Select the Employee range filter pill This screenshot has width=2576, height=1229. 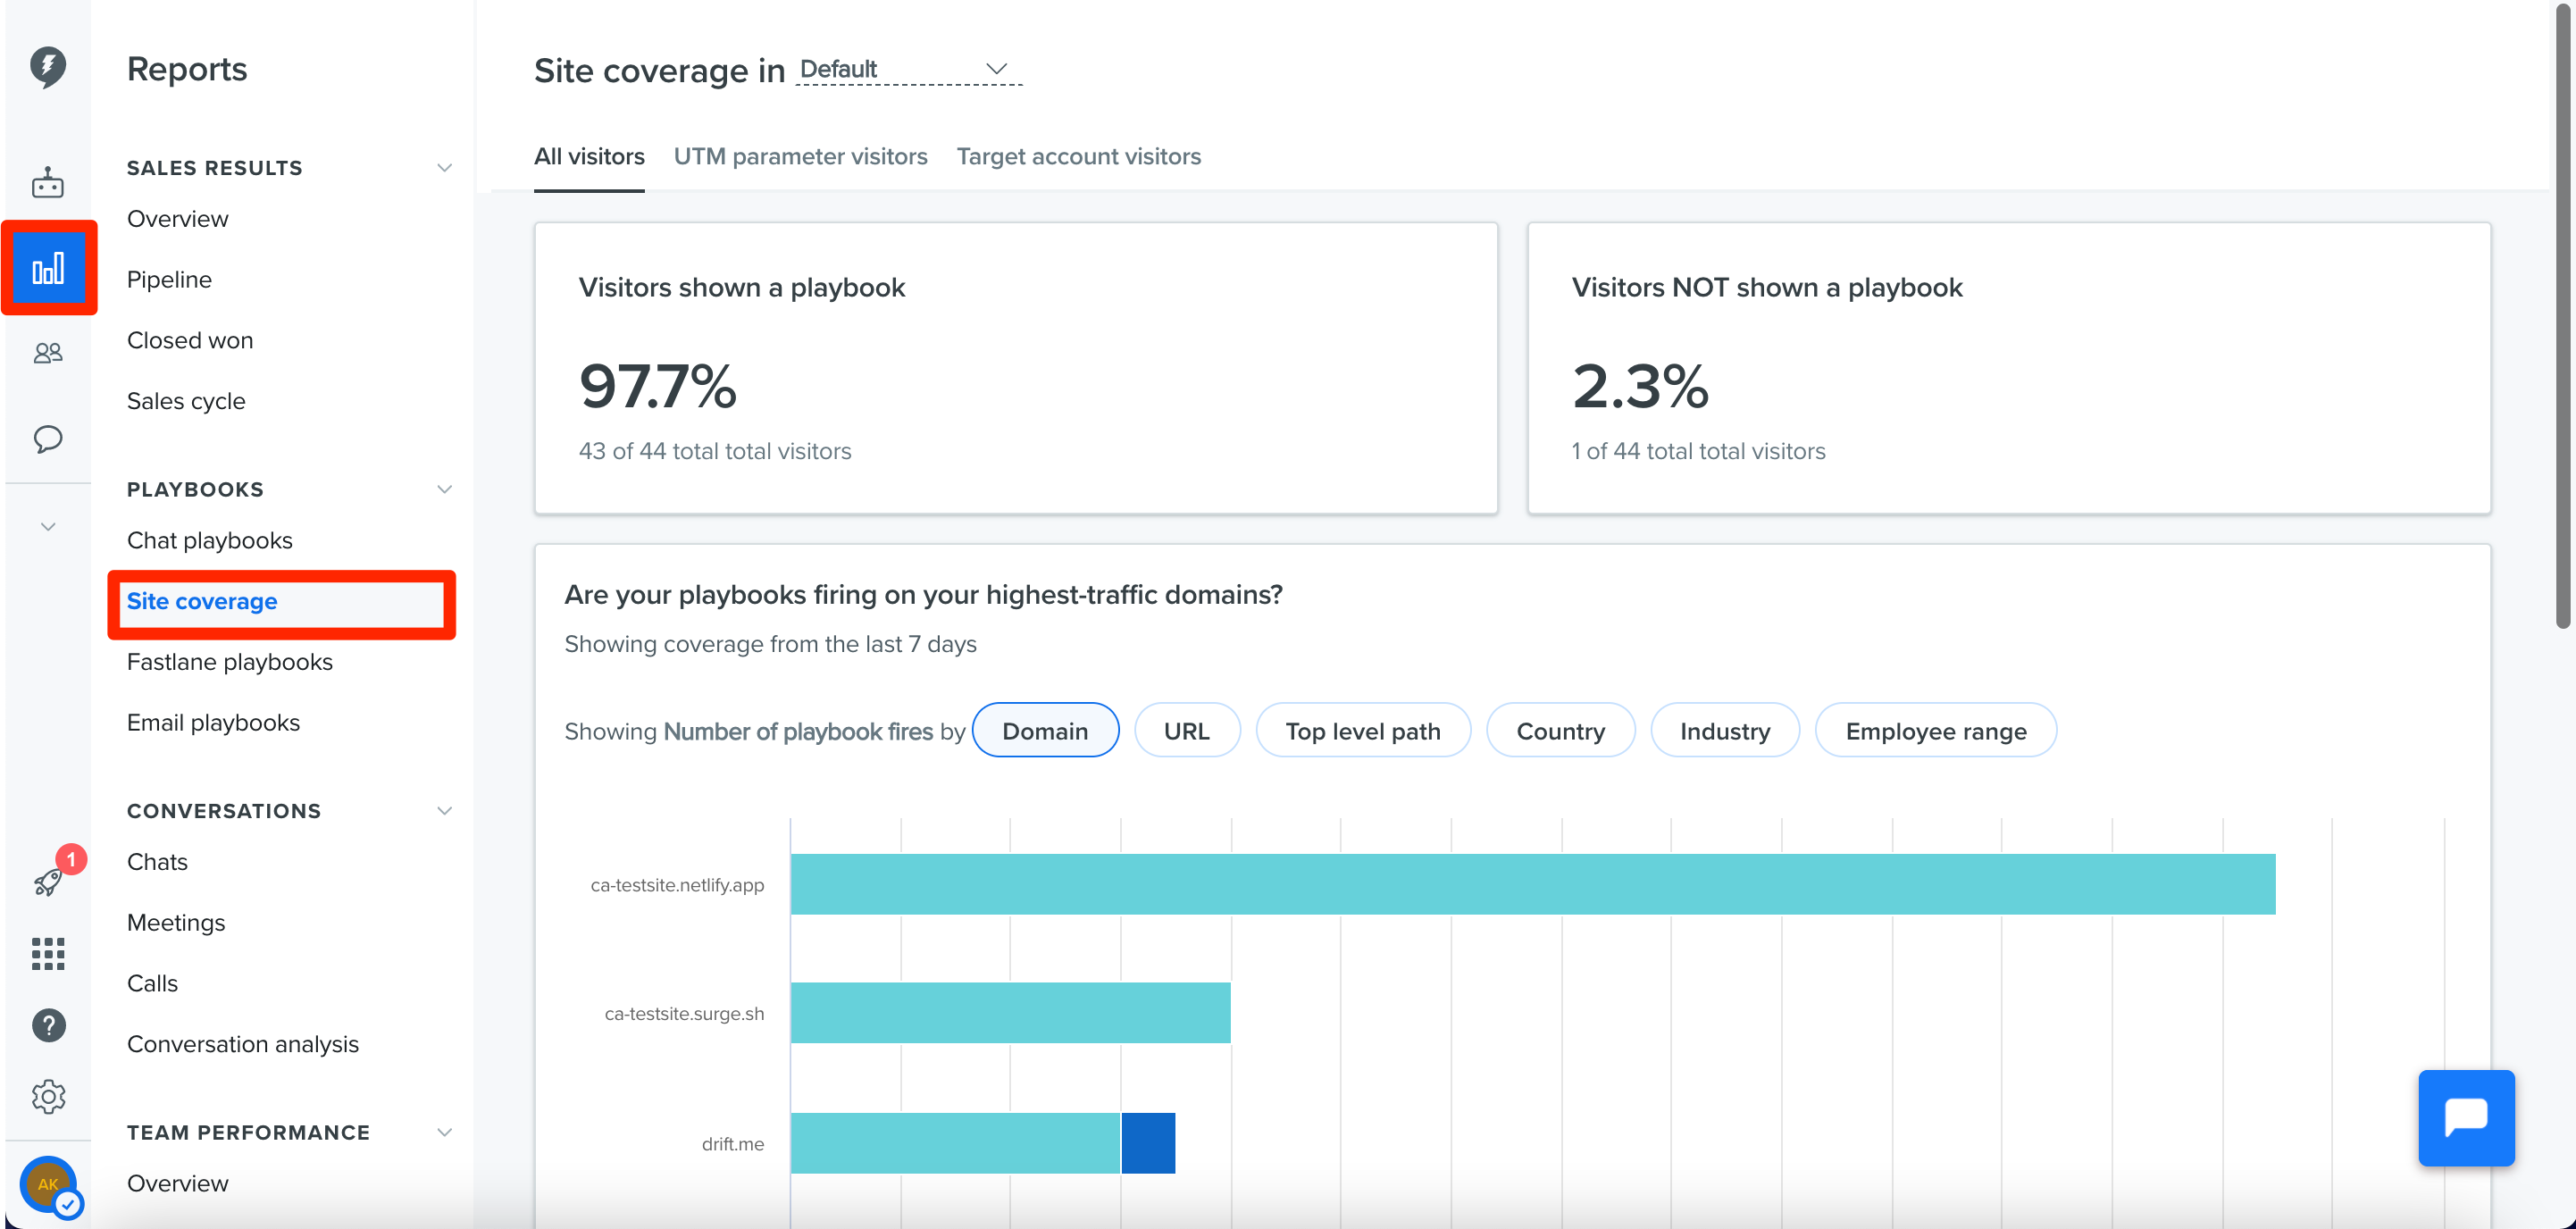coord(1935,731)
